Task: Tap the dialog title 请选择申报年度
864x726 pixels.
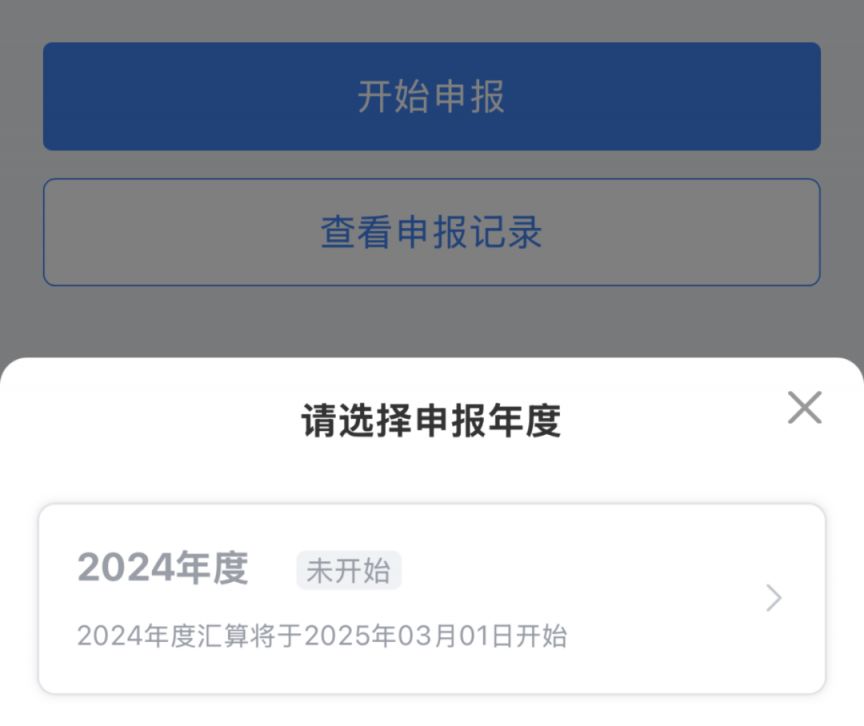Action: tap(432, 421)
